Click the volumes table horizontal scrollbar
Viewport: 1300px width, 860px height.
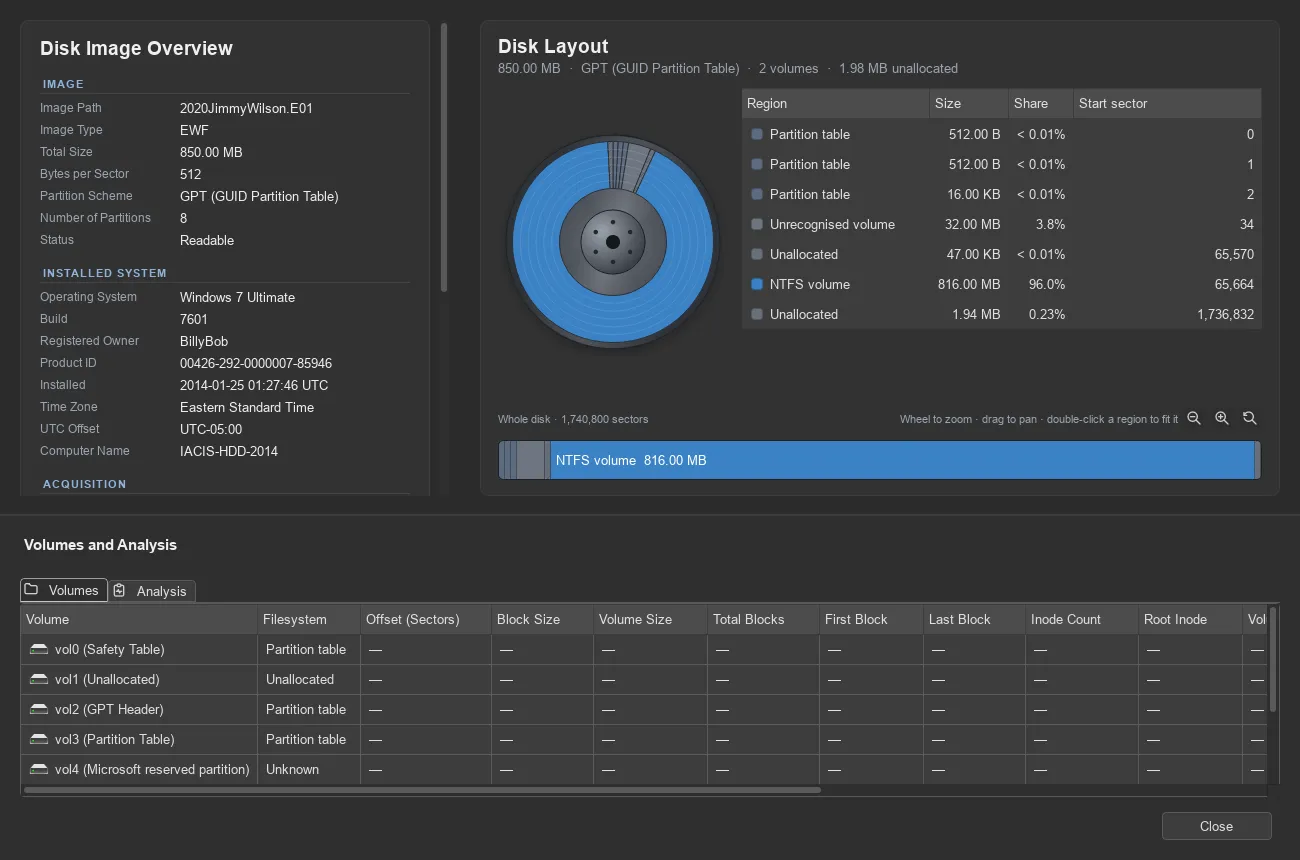pyautogui.click(x=422, y=790)
